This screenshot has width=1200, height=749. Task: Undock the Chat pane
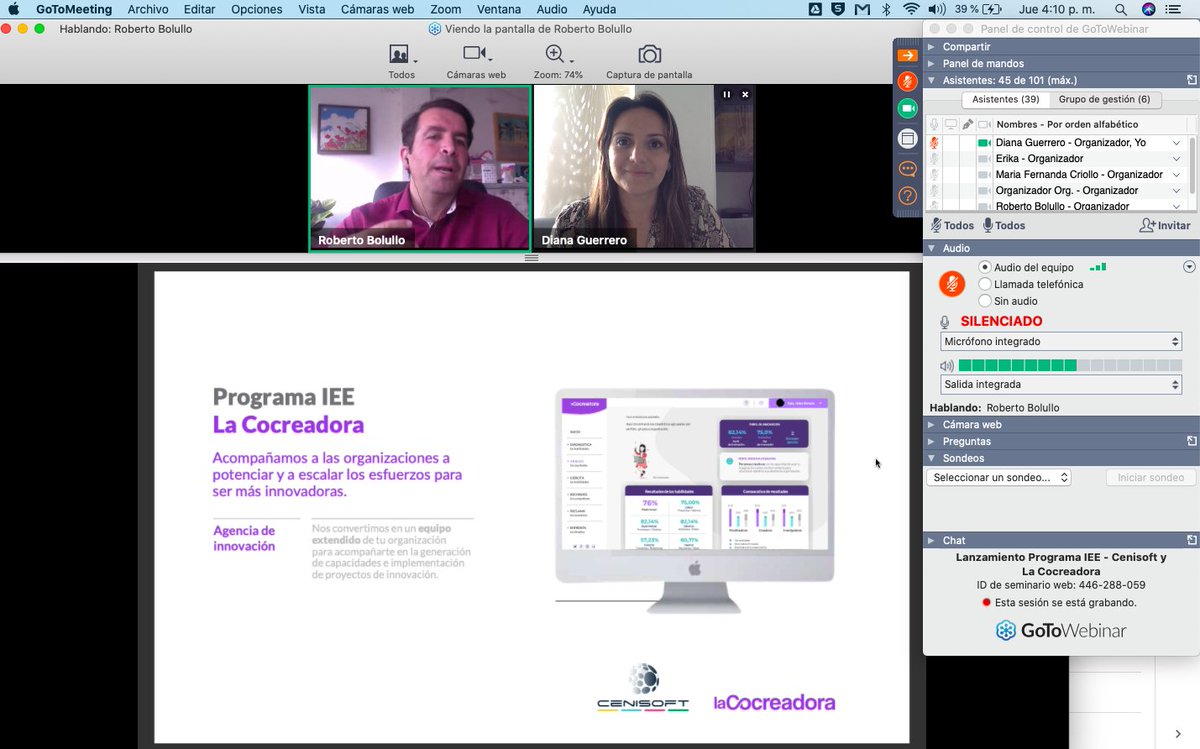[x=1192, y=540]
